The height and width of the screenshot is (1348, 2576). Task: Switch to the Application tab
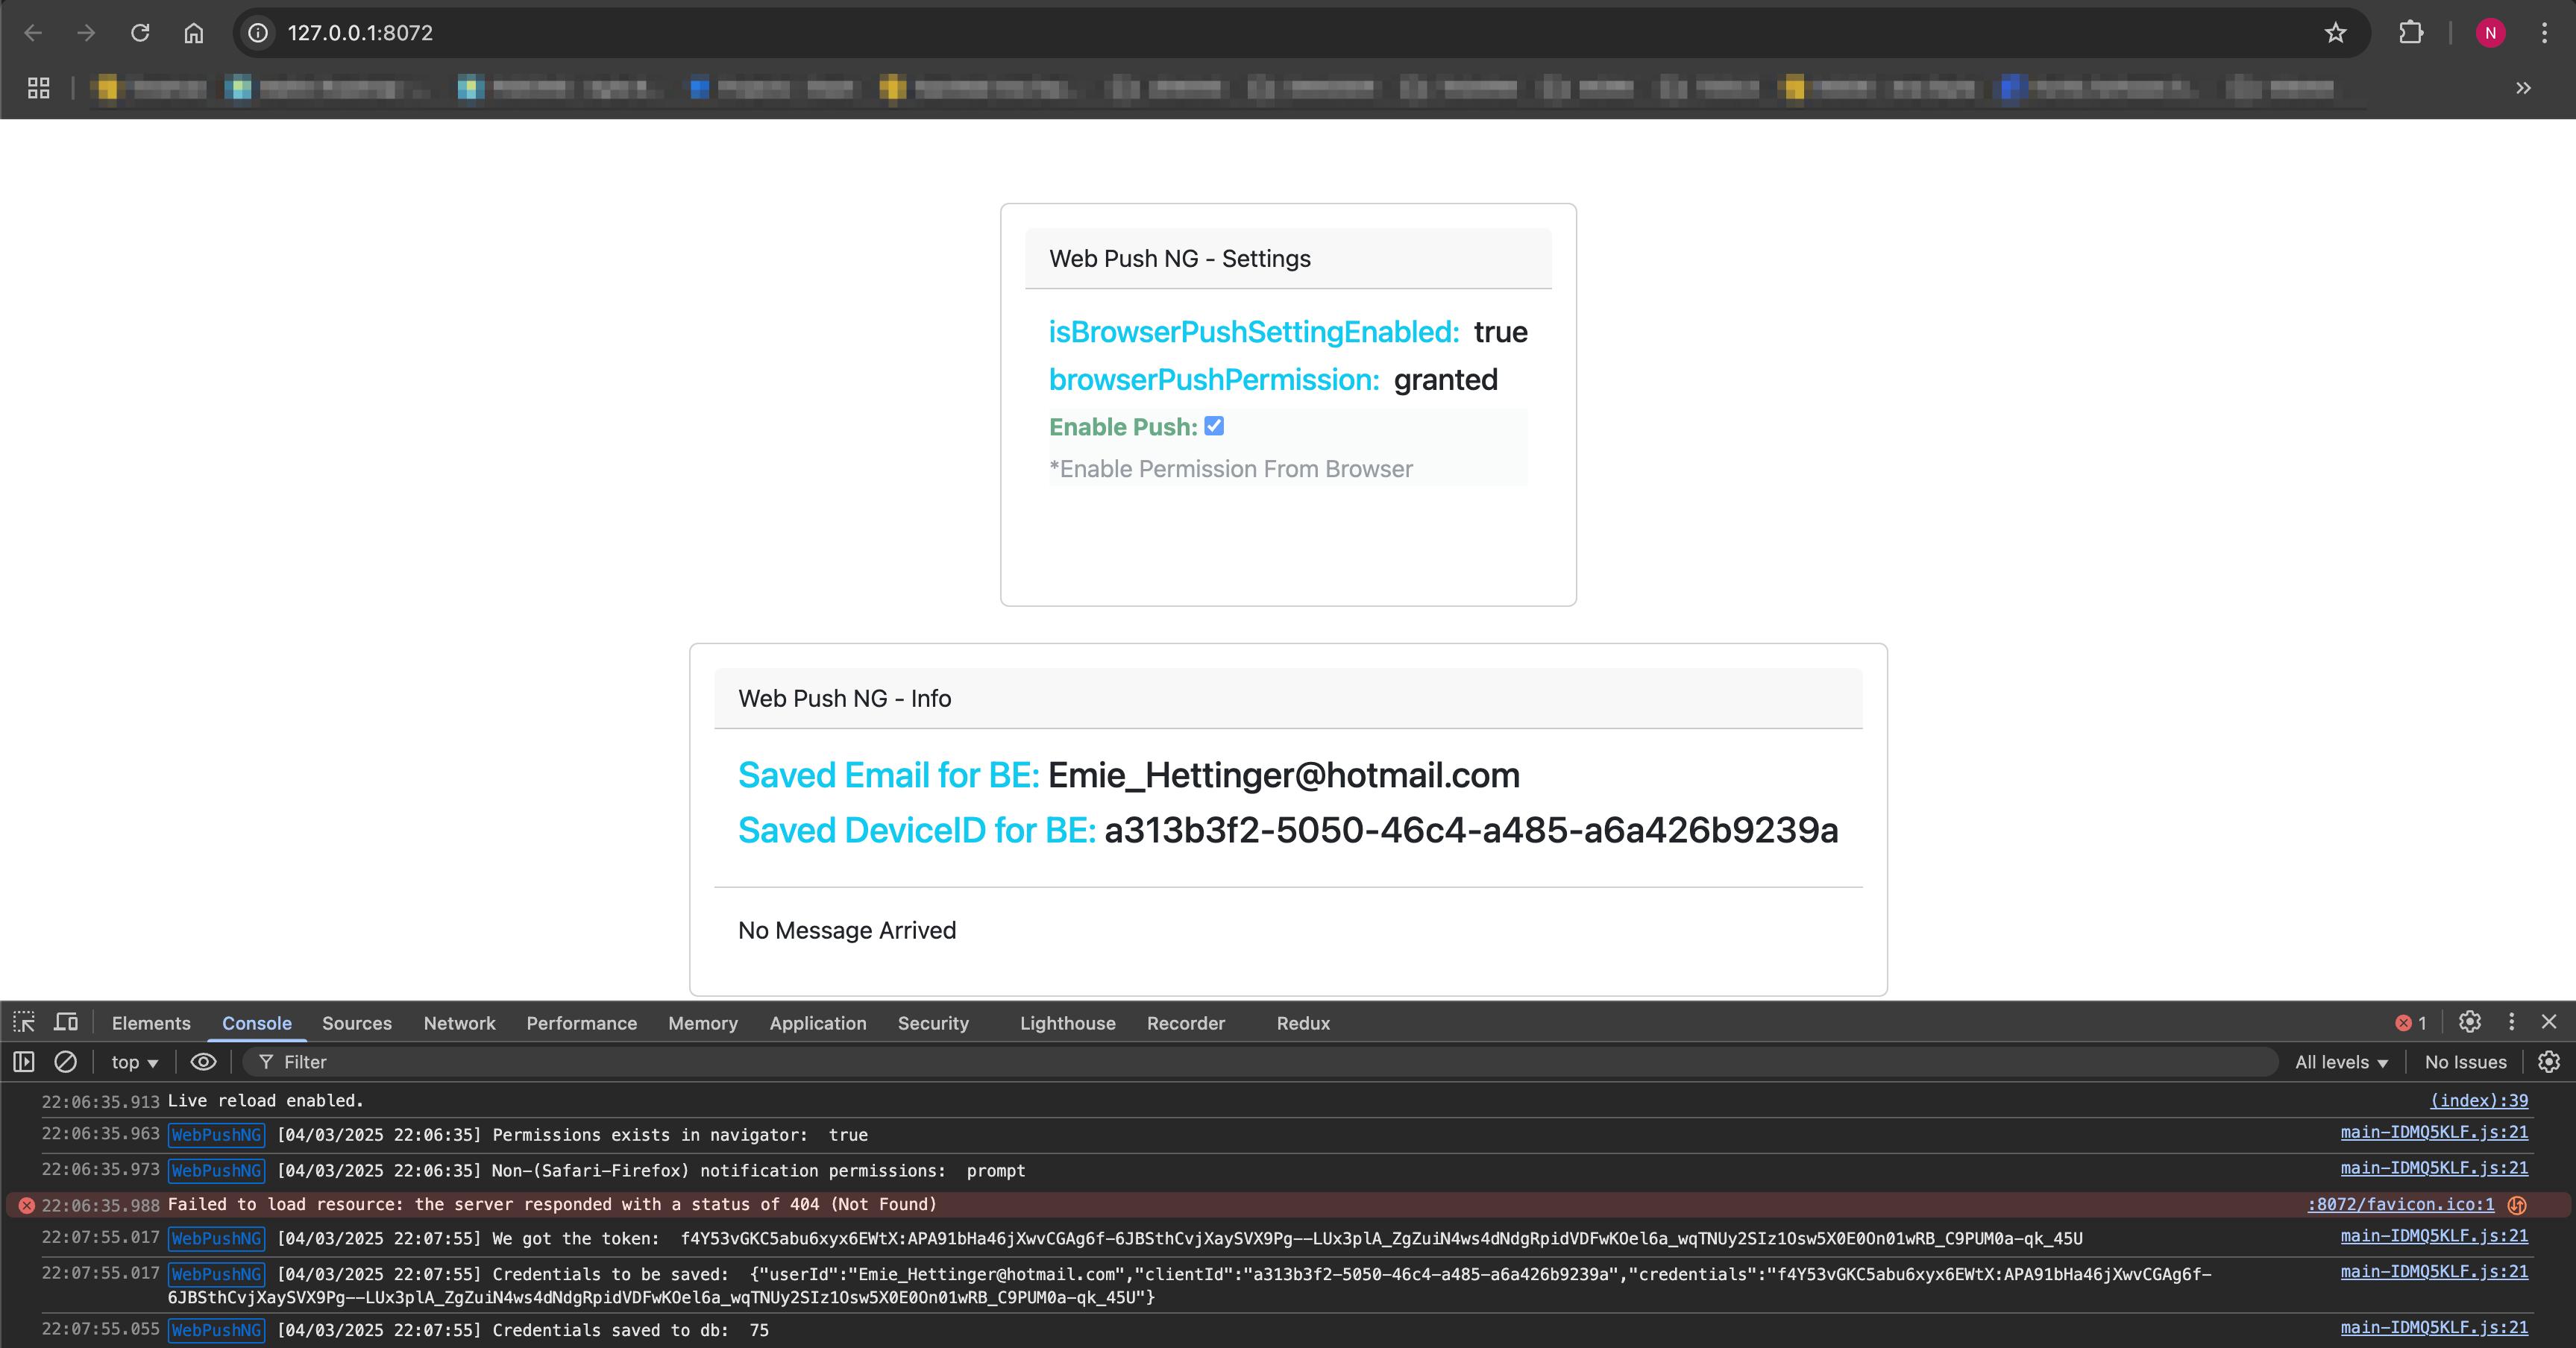(818, 1023)
